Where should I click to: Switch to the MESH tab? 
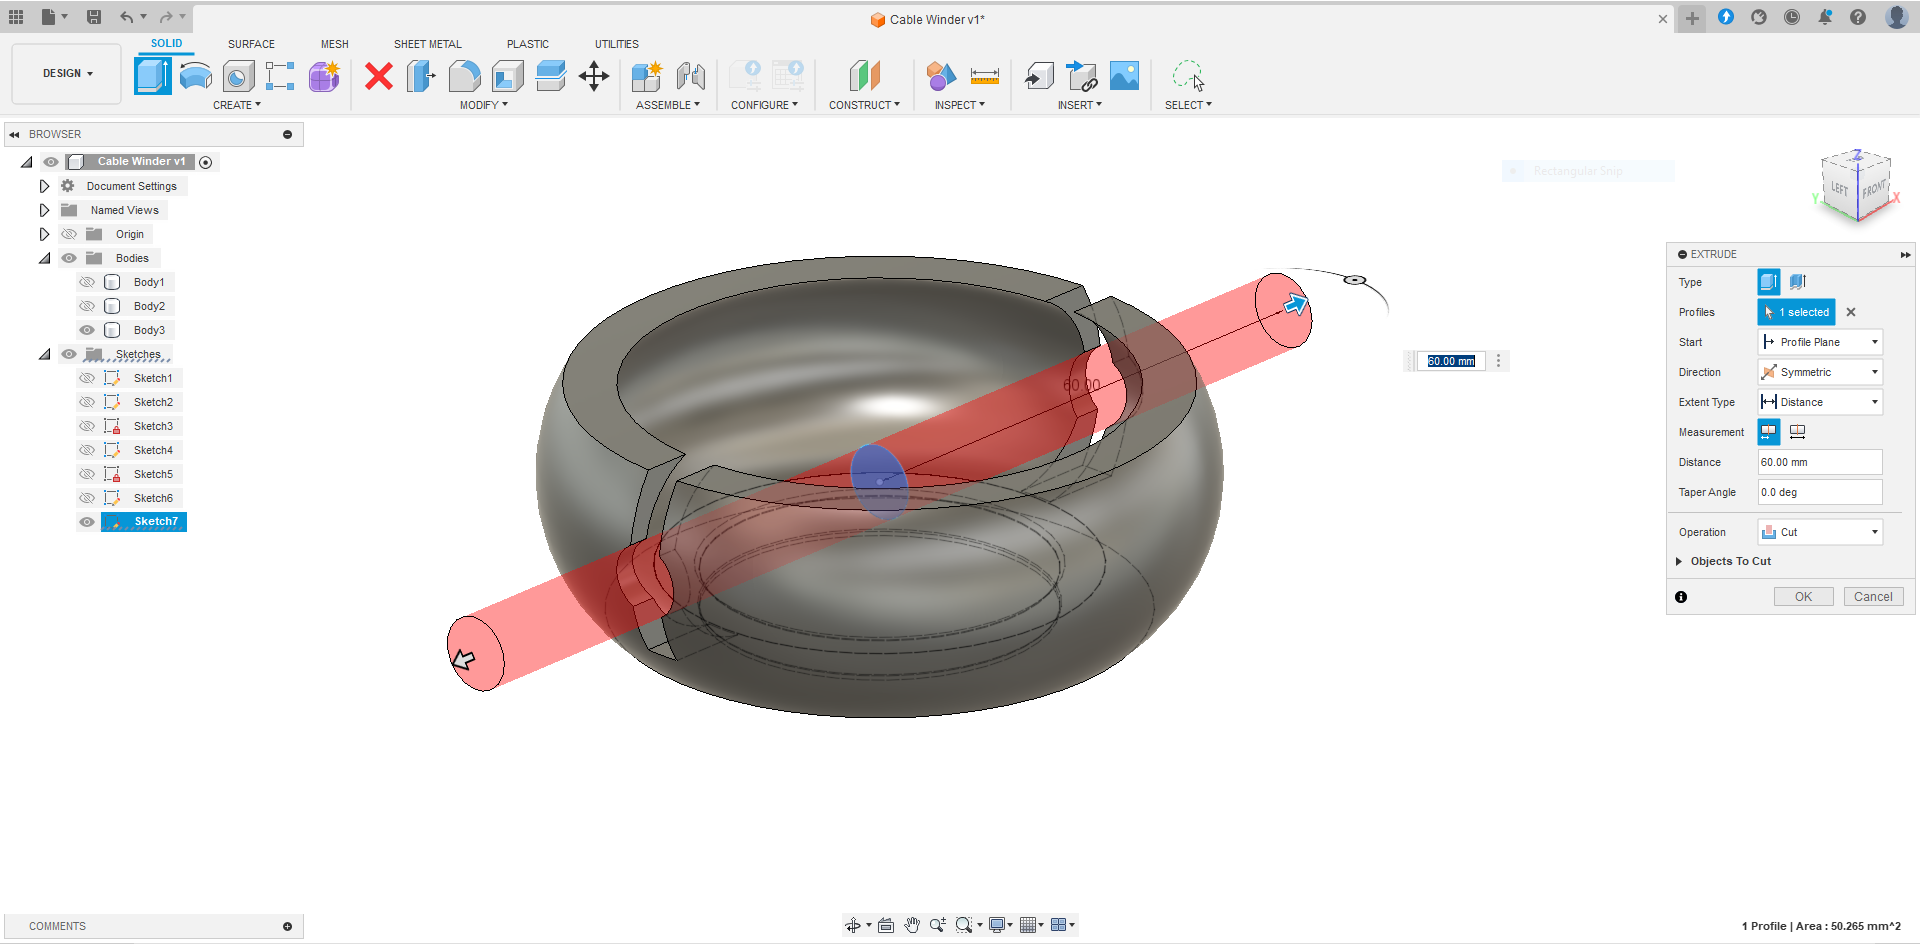pyautogui.click(x=335, y=44)
